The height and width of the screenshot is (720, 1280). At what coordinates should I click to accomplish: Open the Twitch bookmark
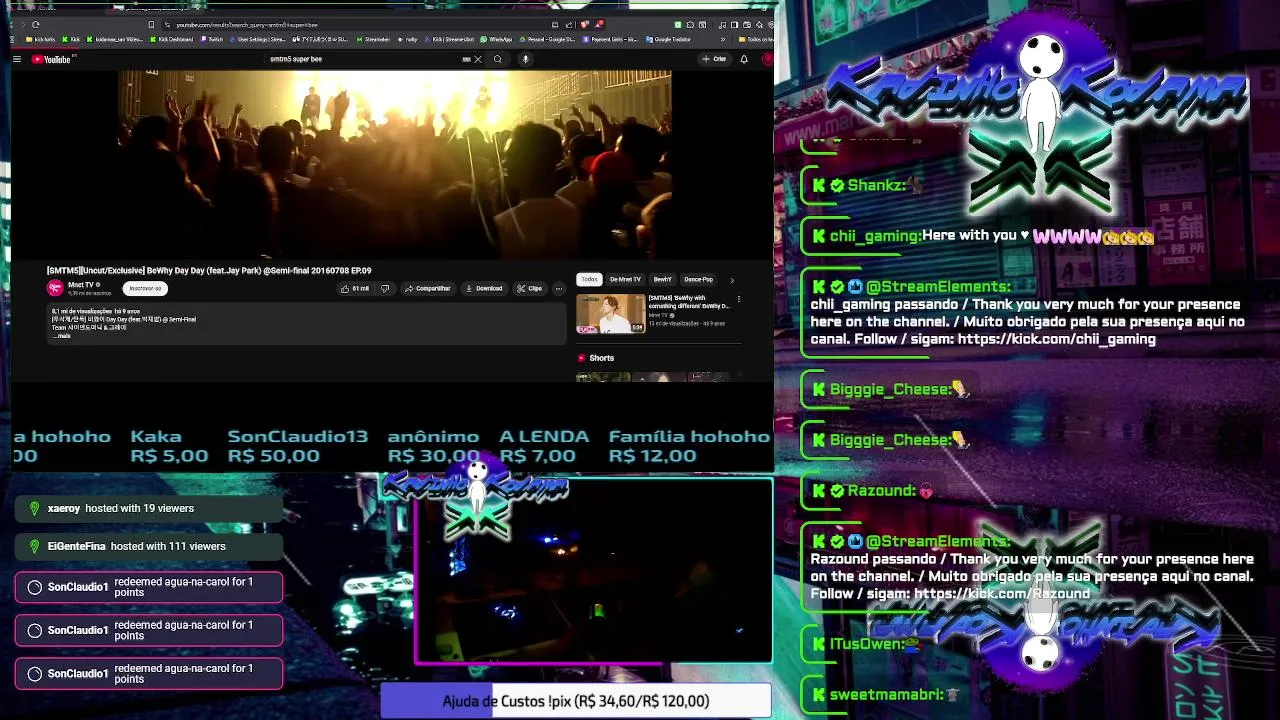point(212,39)
